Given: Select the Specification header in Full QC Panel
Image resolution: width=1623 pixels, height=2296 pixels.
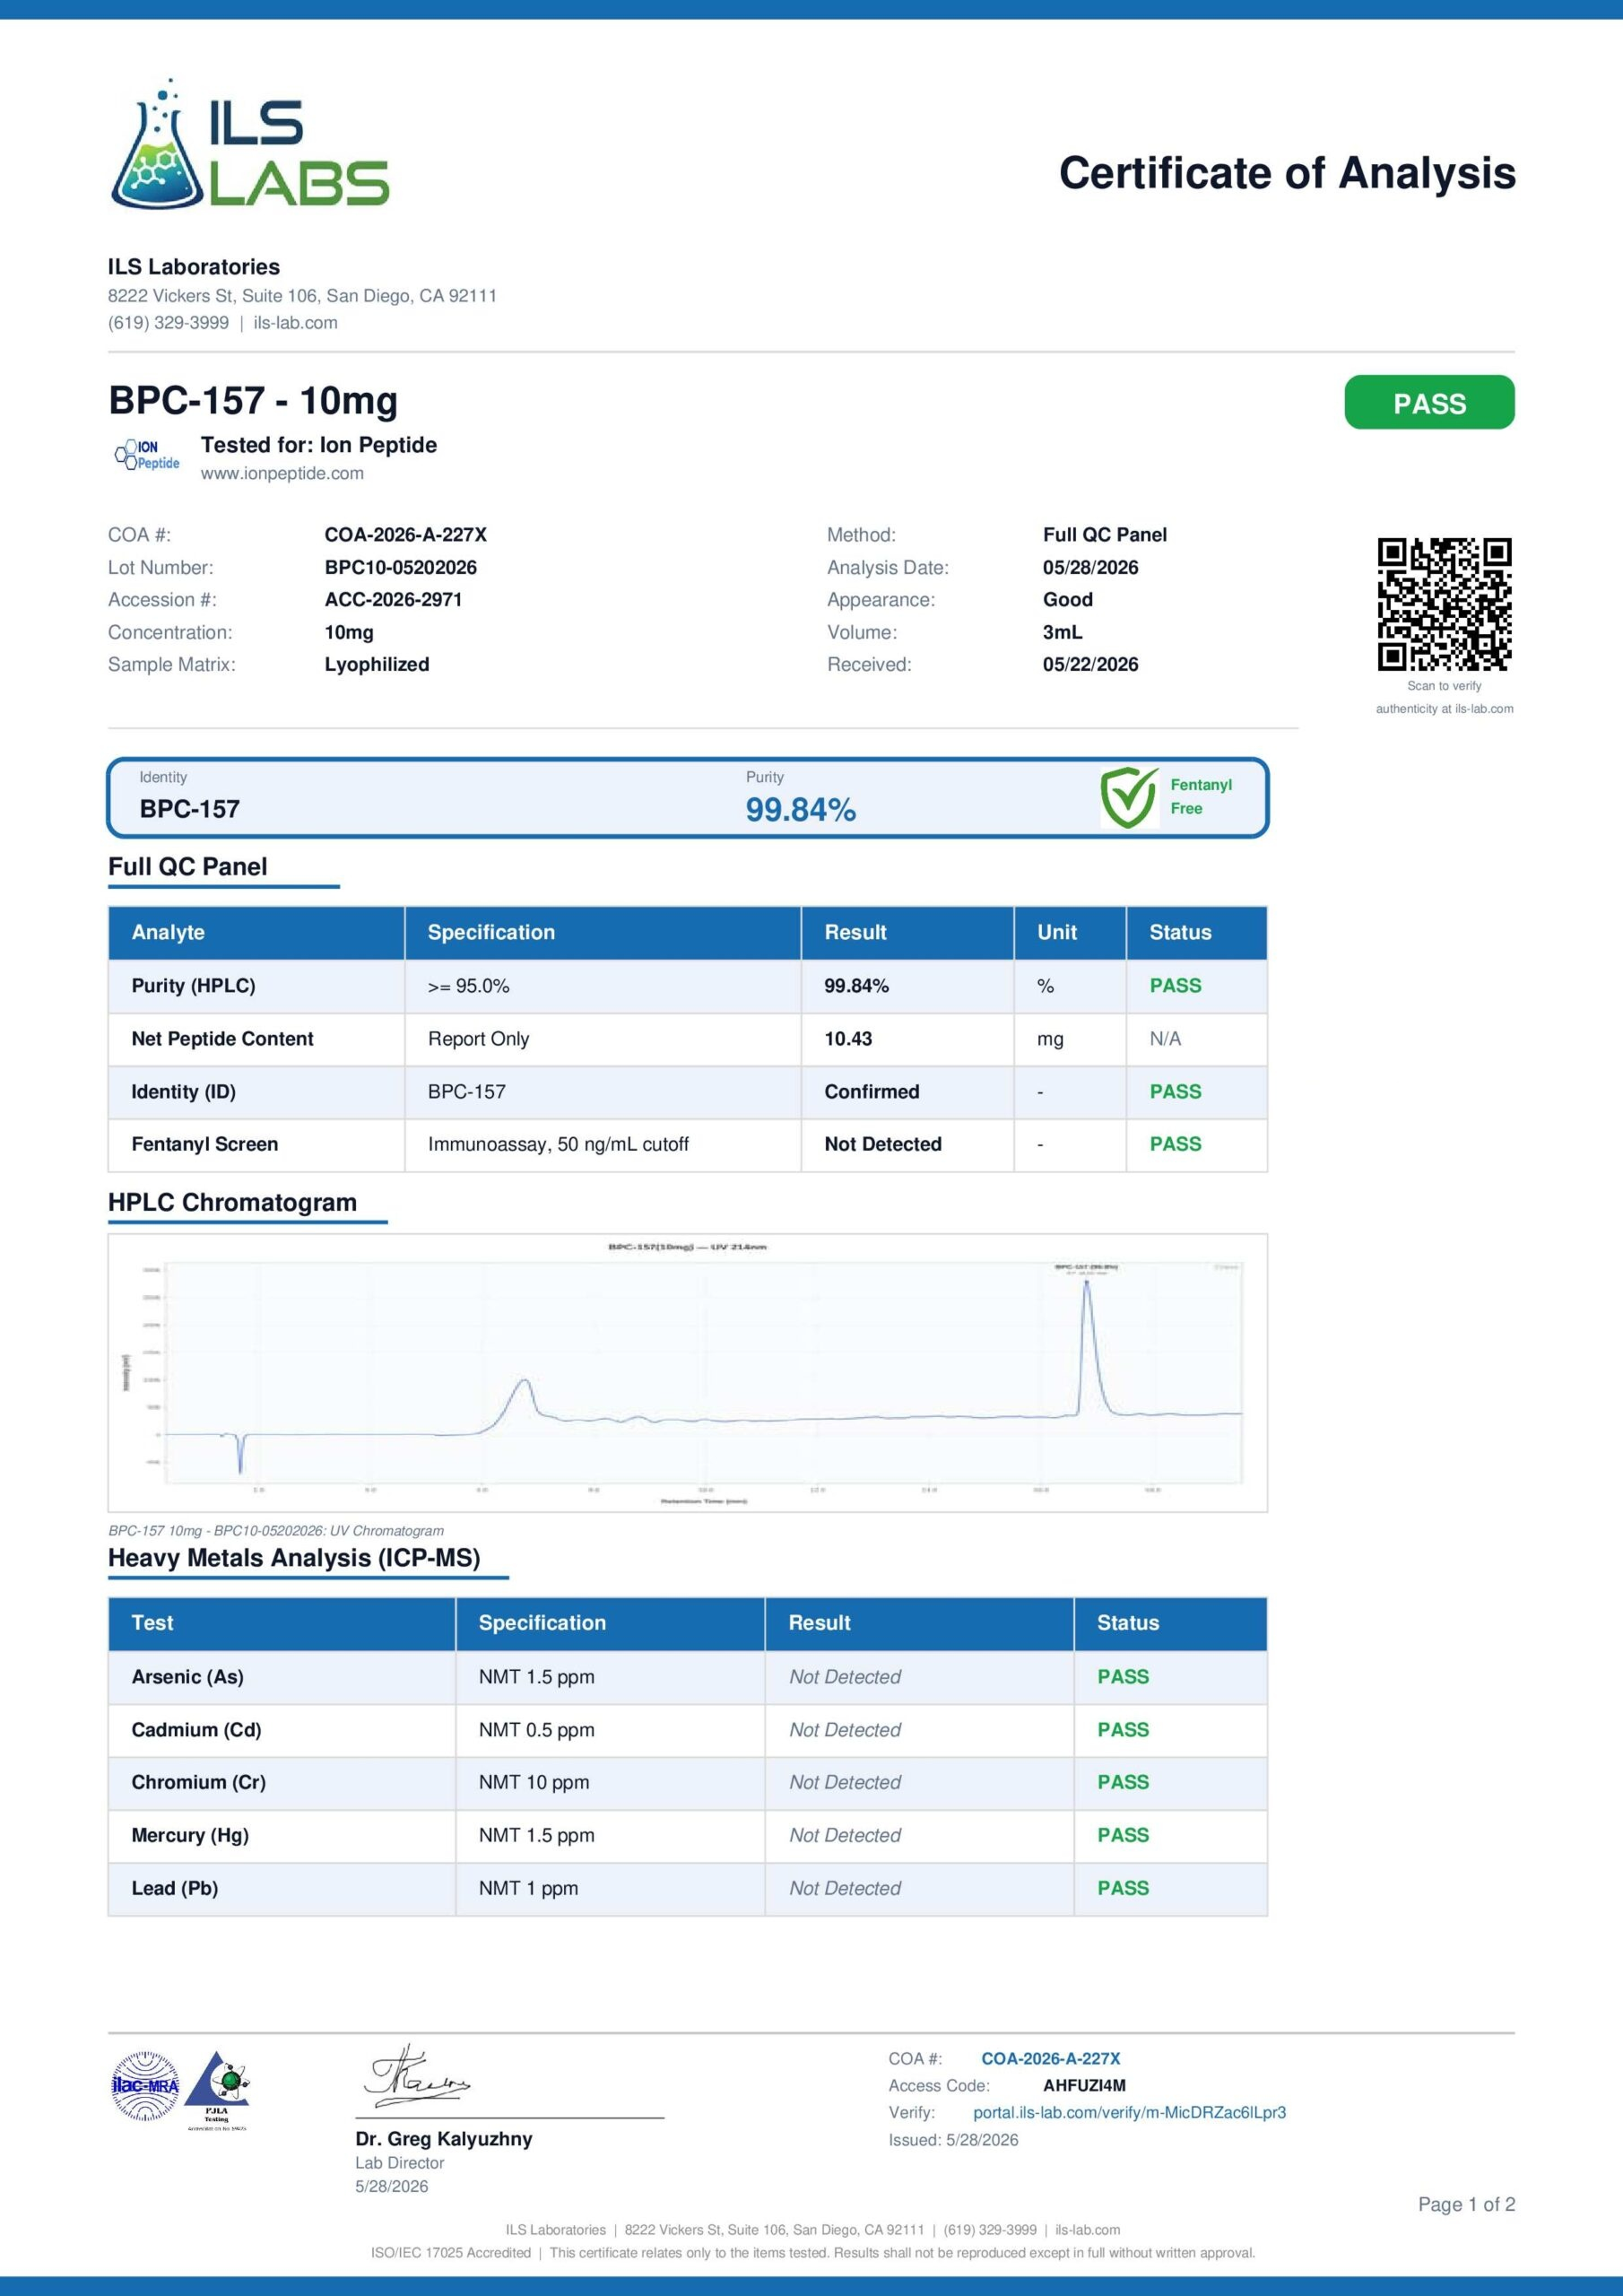Looking at the screenshot, I should 491,932.
